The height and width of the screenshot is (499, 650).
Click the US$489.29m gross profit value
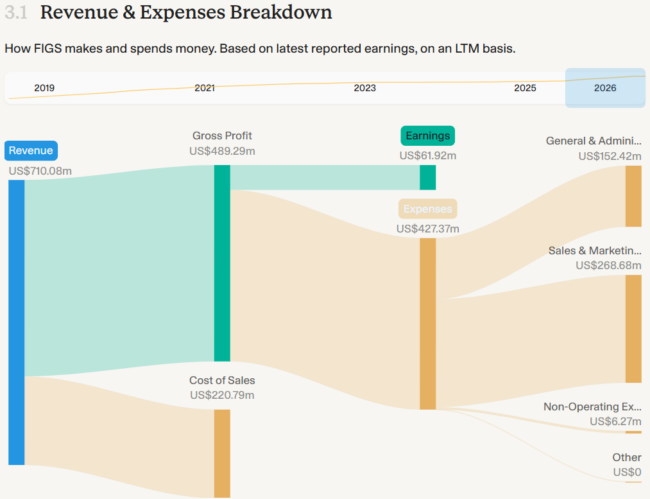pyautogui.click(x=222, y=151)
